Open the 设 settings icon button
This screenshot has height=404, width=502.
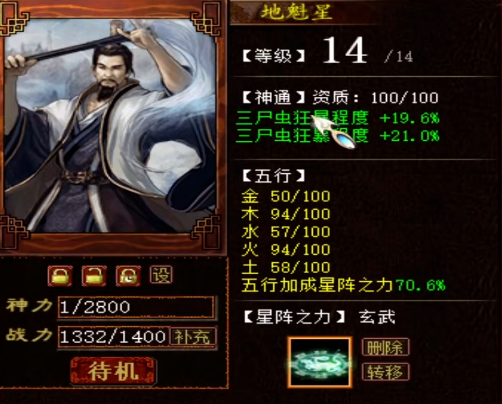point(161,275)
